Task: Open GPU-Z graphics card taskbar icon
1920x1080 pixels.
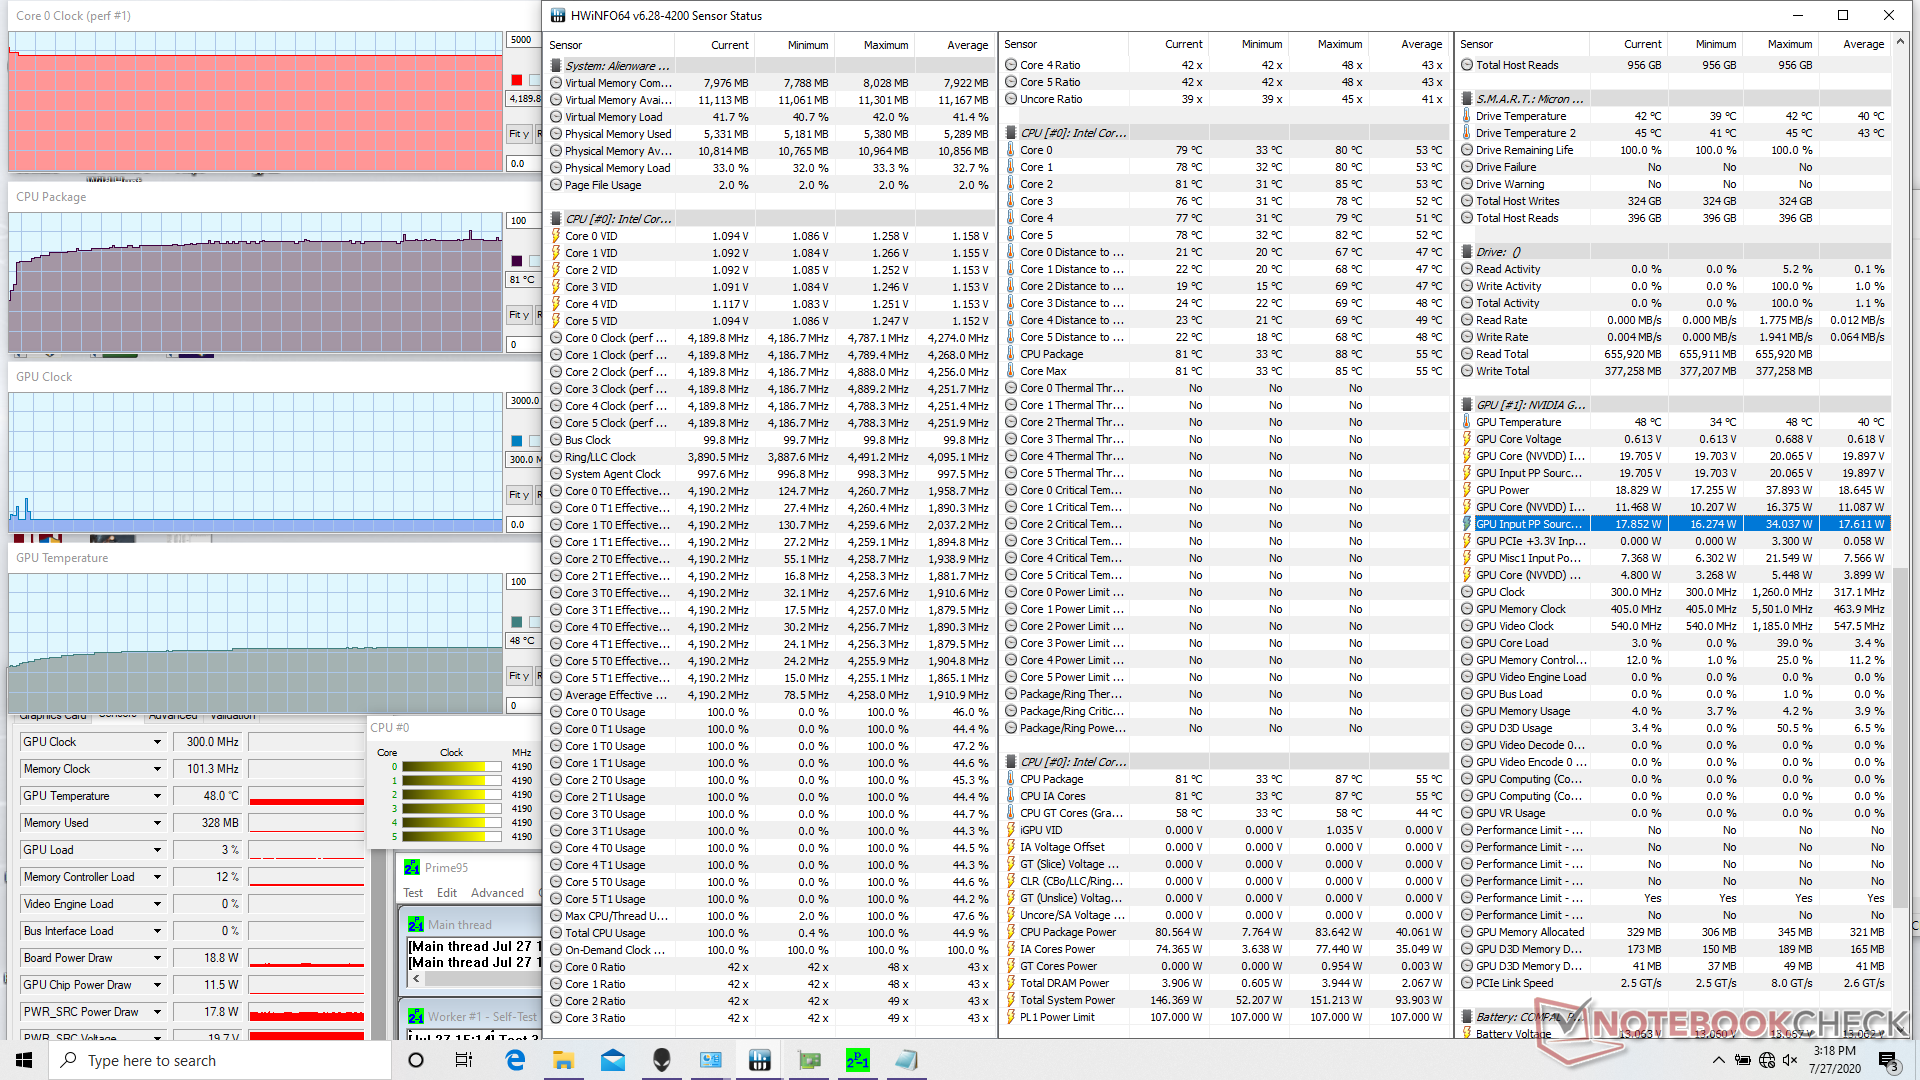Action: (x=809, y=1060)
